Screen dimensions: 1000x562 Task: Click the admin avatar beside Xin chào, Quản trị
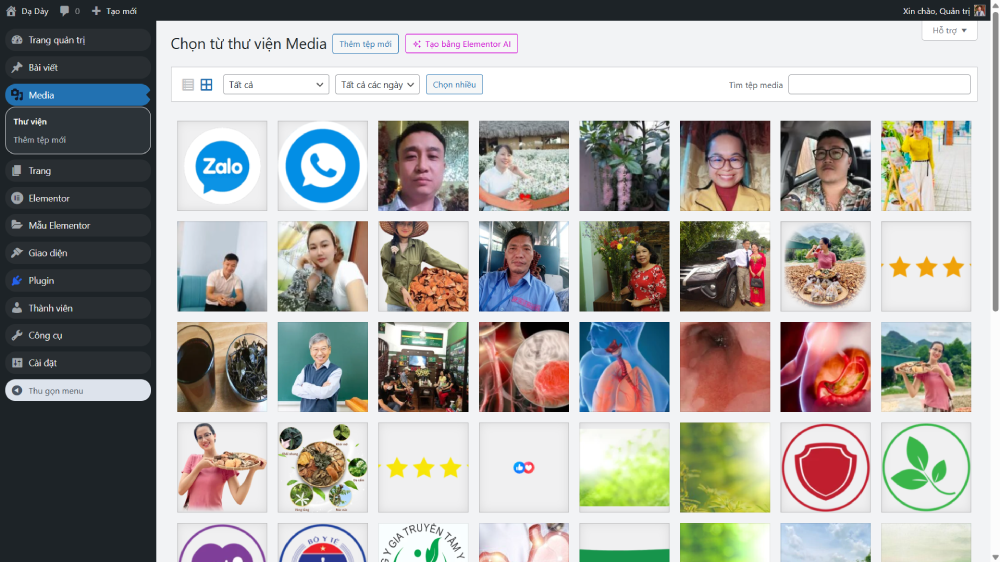[x=980, y=11]
